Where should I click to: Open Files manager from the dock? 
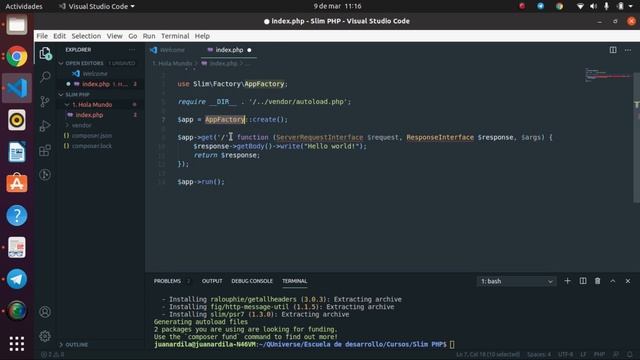pyautogui.click(x=17, y=25)
